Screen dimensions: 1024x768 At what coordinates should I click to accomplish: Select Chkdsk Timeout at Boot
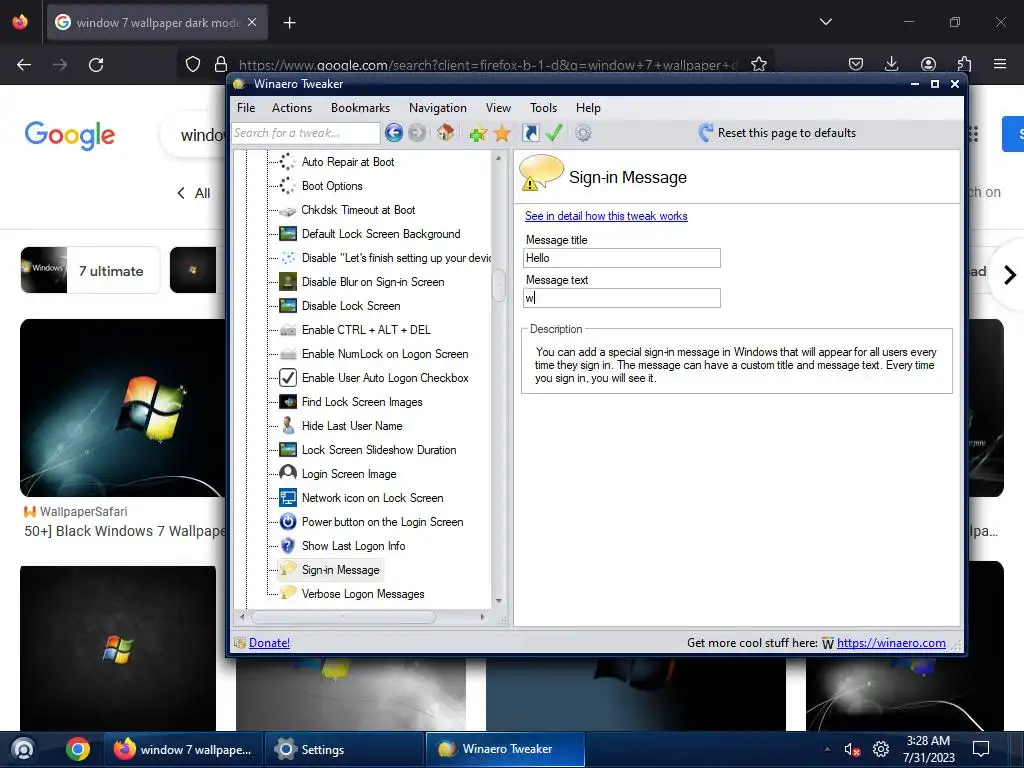pos(358,210)
